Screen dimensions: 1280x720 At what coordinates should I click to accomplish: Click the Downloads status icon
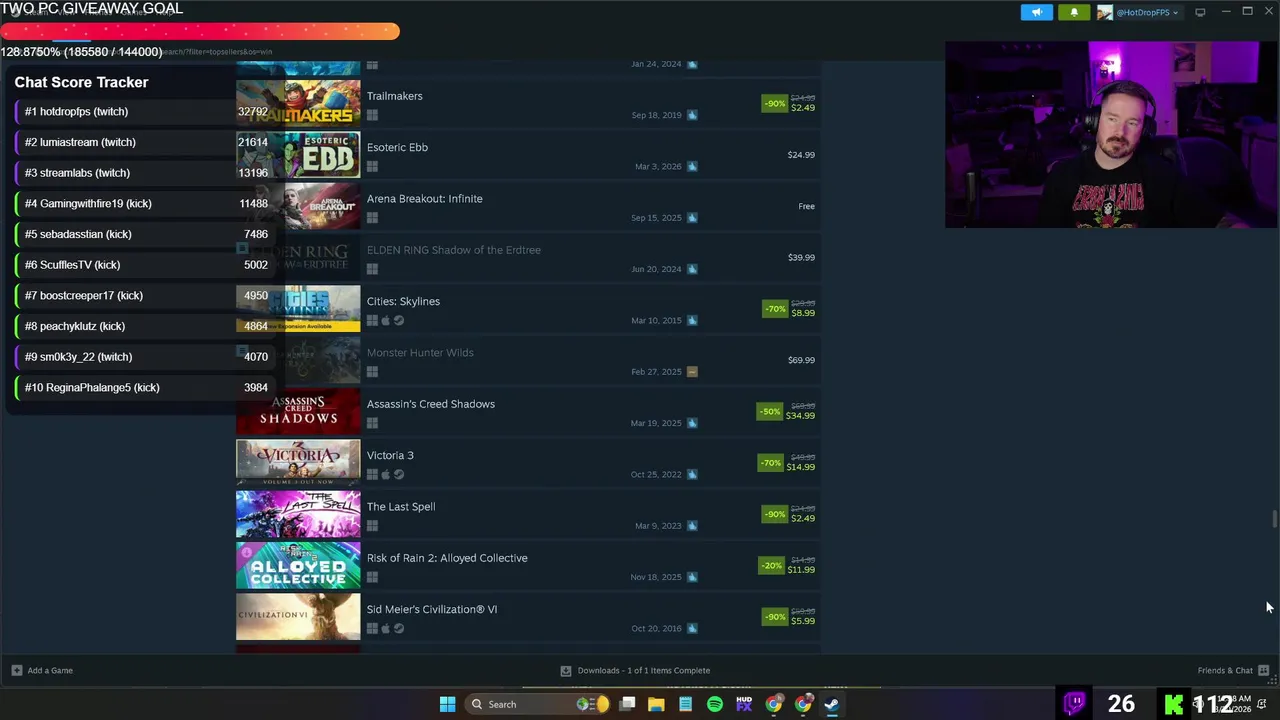pyautogui.click(x=566, y=670)
